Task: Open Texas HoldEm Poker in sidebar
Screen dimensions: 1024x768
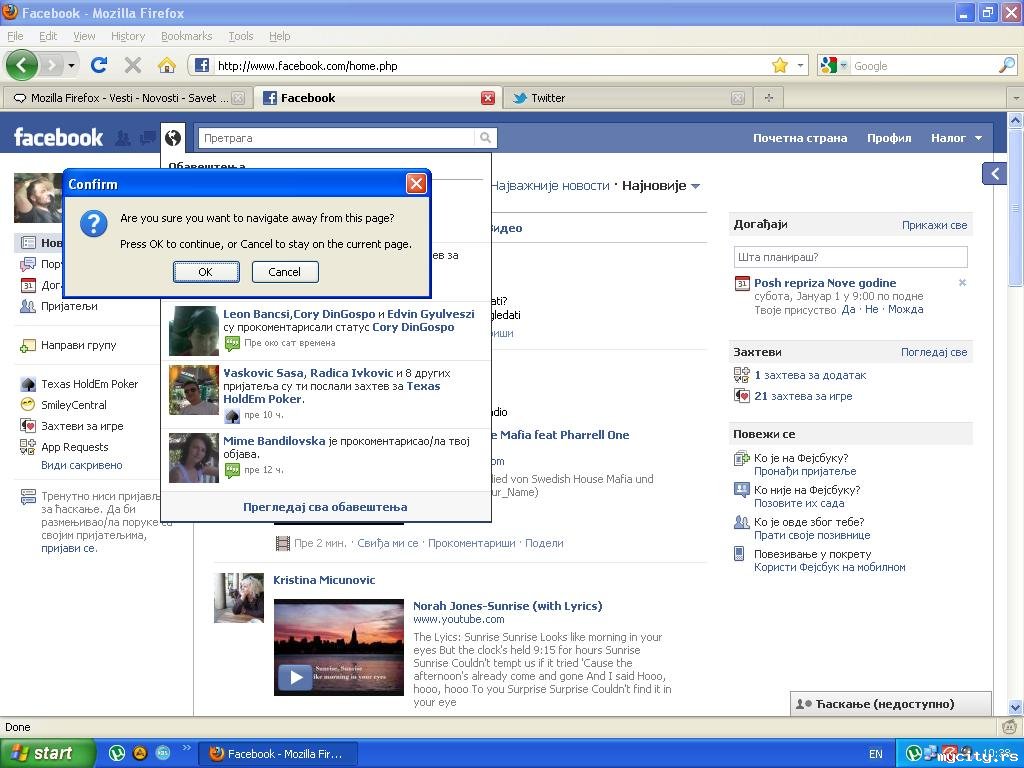Action: click(x=89, y=384)
